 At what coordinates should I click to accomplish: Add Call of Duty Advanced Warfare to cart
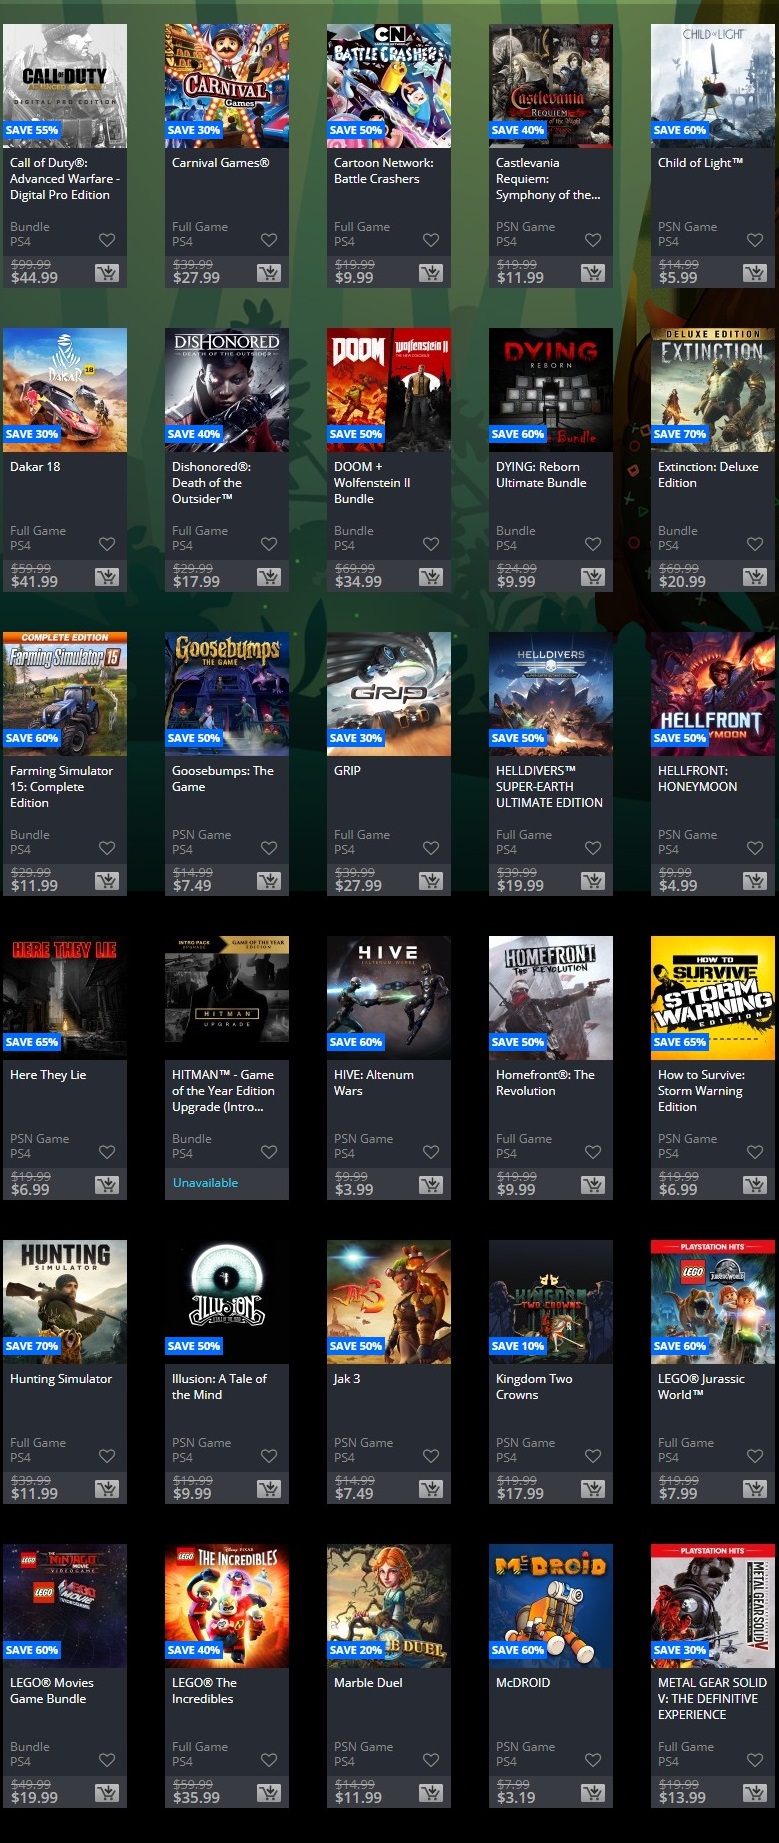(106, 272)
